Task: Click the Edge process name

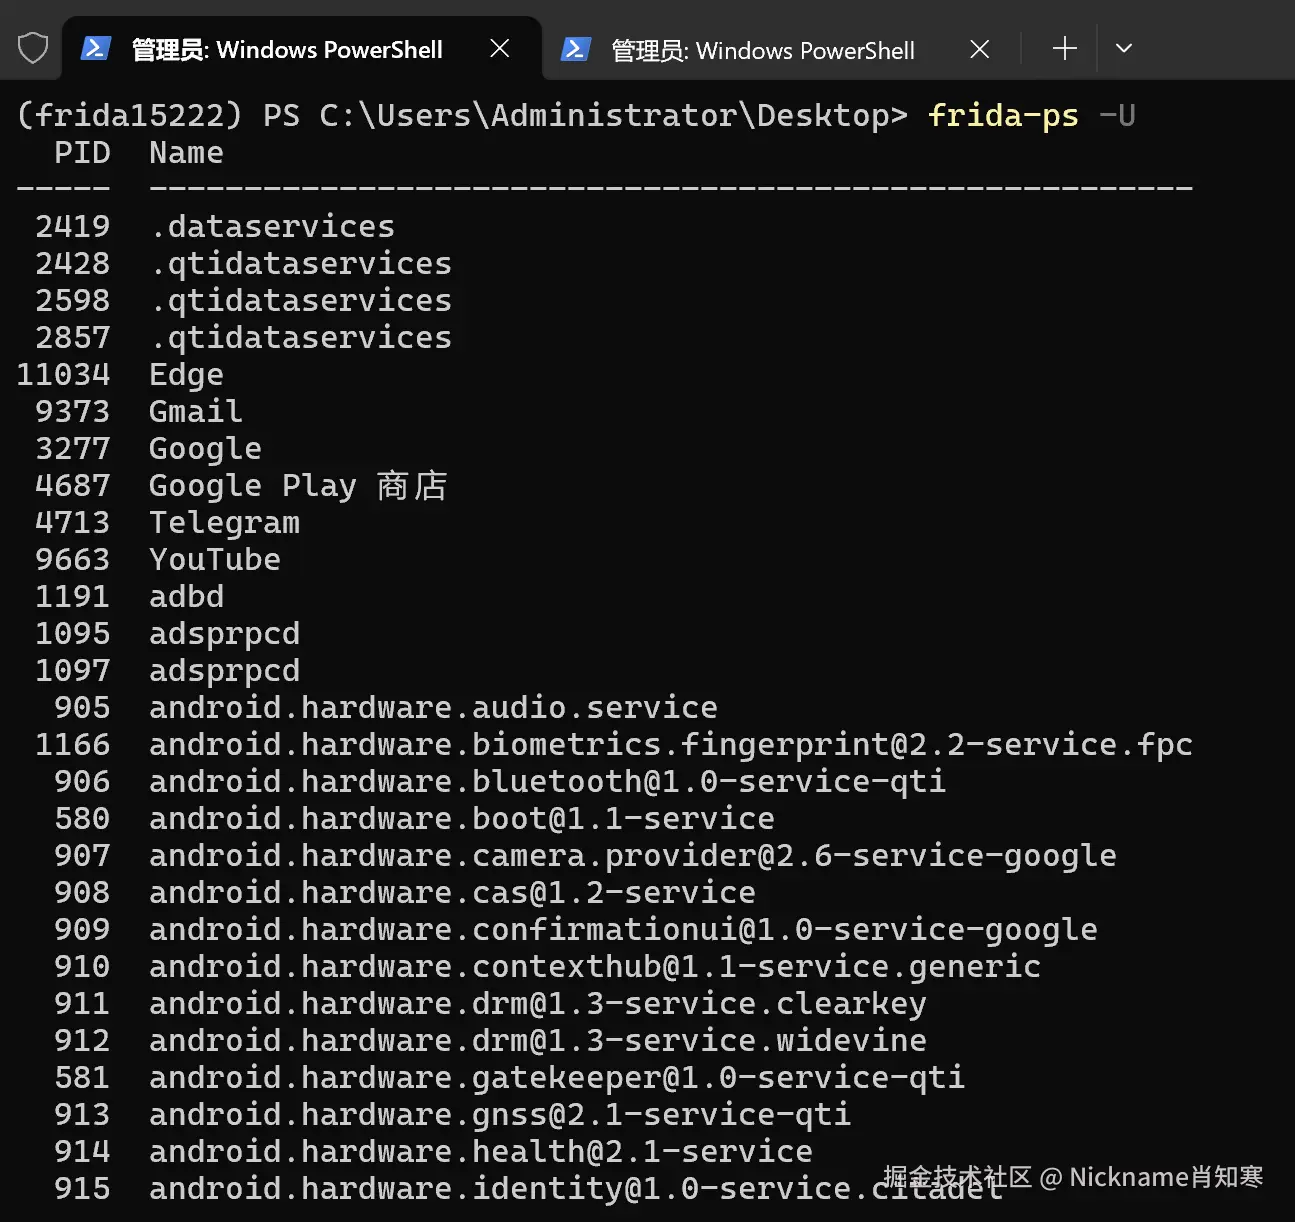Action: pos(187,375)
